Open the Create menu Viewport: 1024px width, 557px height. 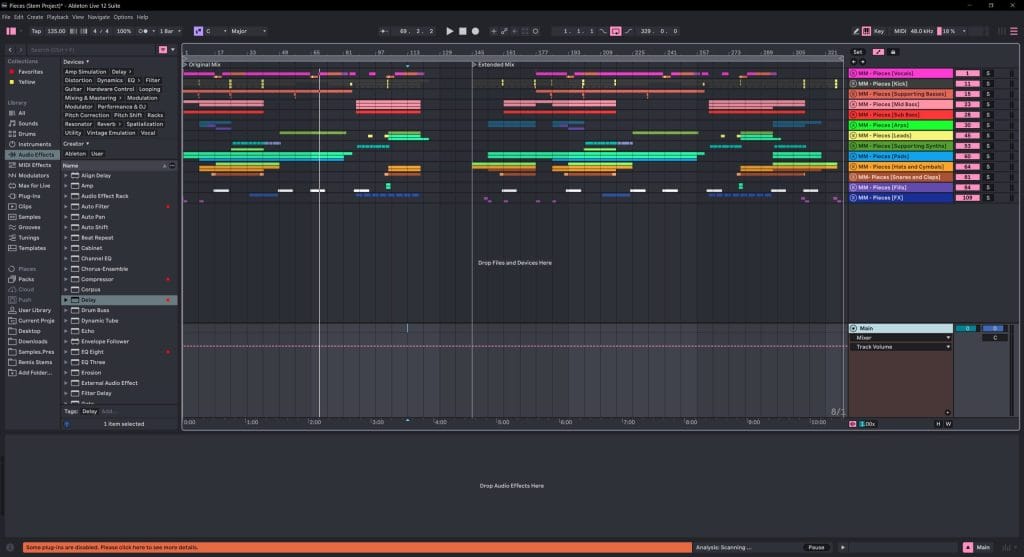pyautogui.click(x=35, y=17)
